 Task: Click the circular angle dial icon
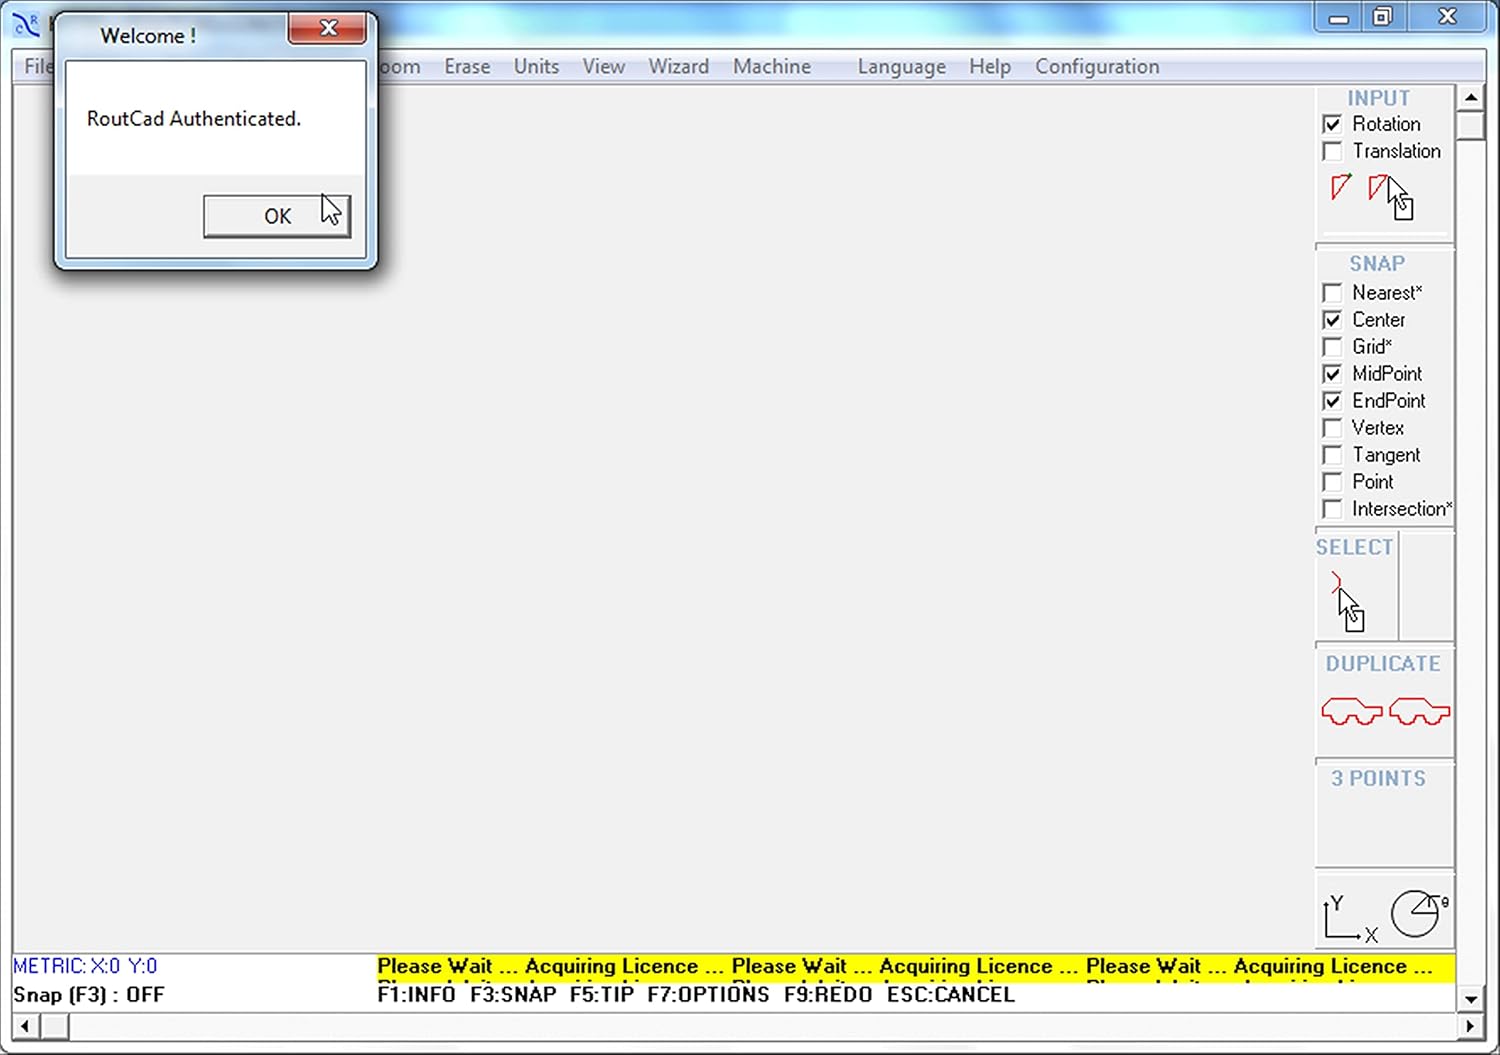click(x=1419, y=913)
